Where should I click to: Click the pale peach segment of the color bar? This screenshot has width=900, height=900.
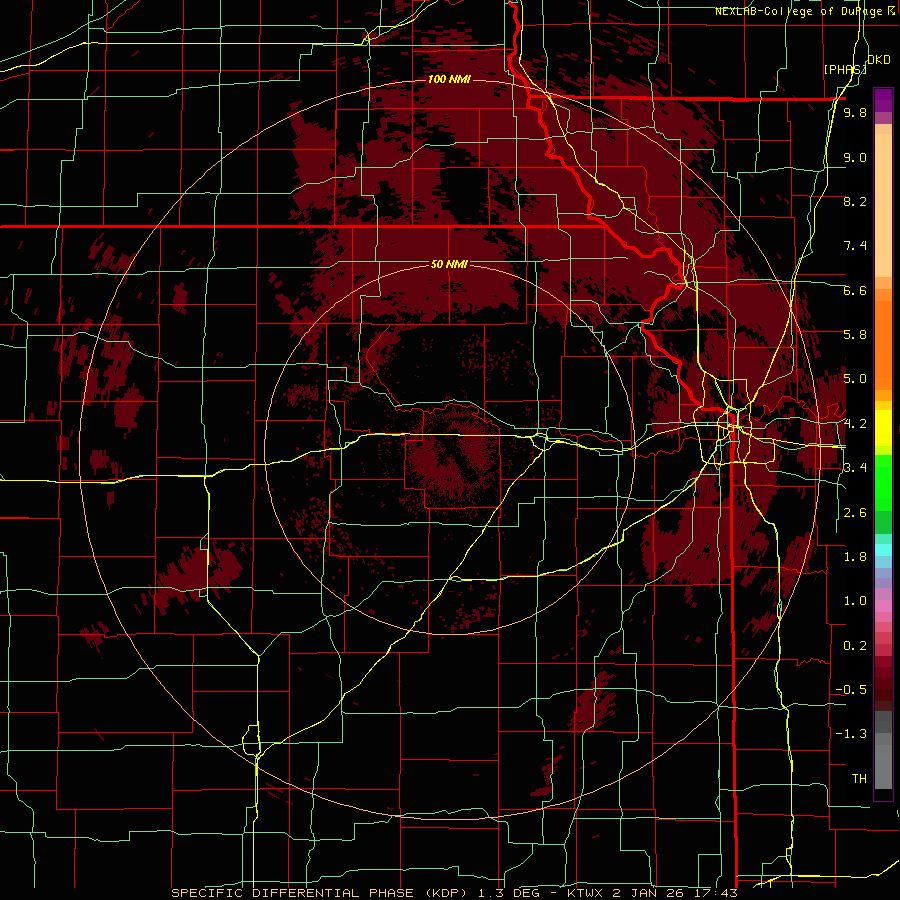[x=883, y=207]
